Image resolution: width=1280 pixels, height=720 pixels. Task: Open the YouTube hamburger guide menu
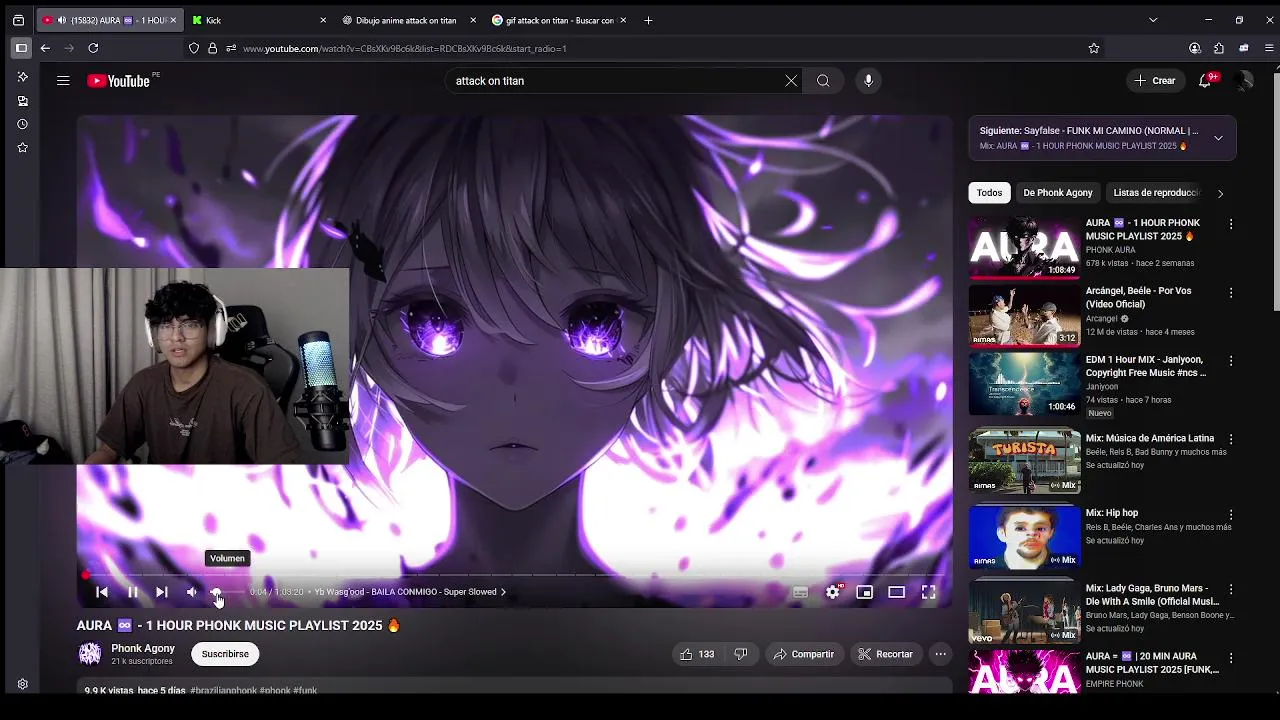pyautogui.click(x=63, y=81)
